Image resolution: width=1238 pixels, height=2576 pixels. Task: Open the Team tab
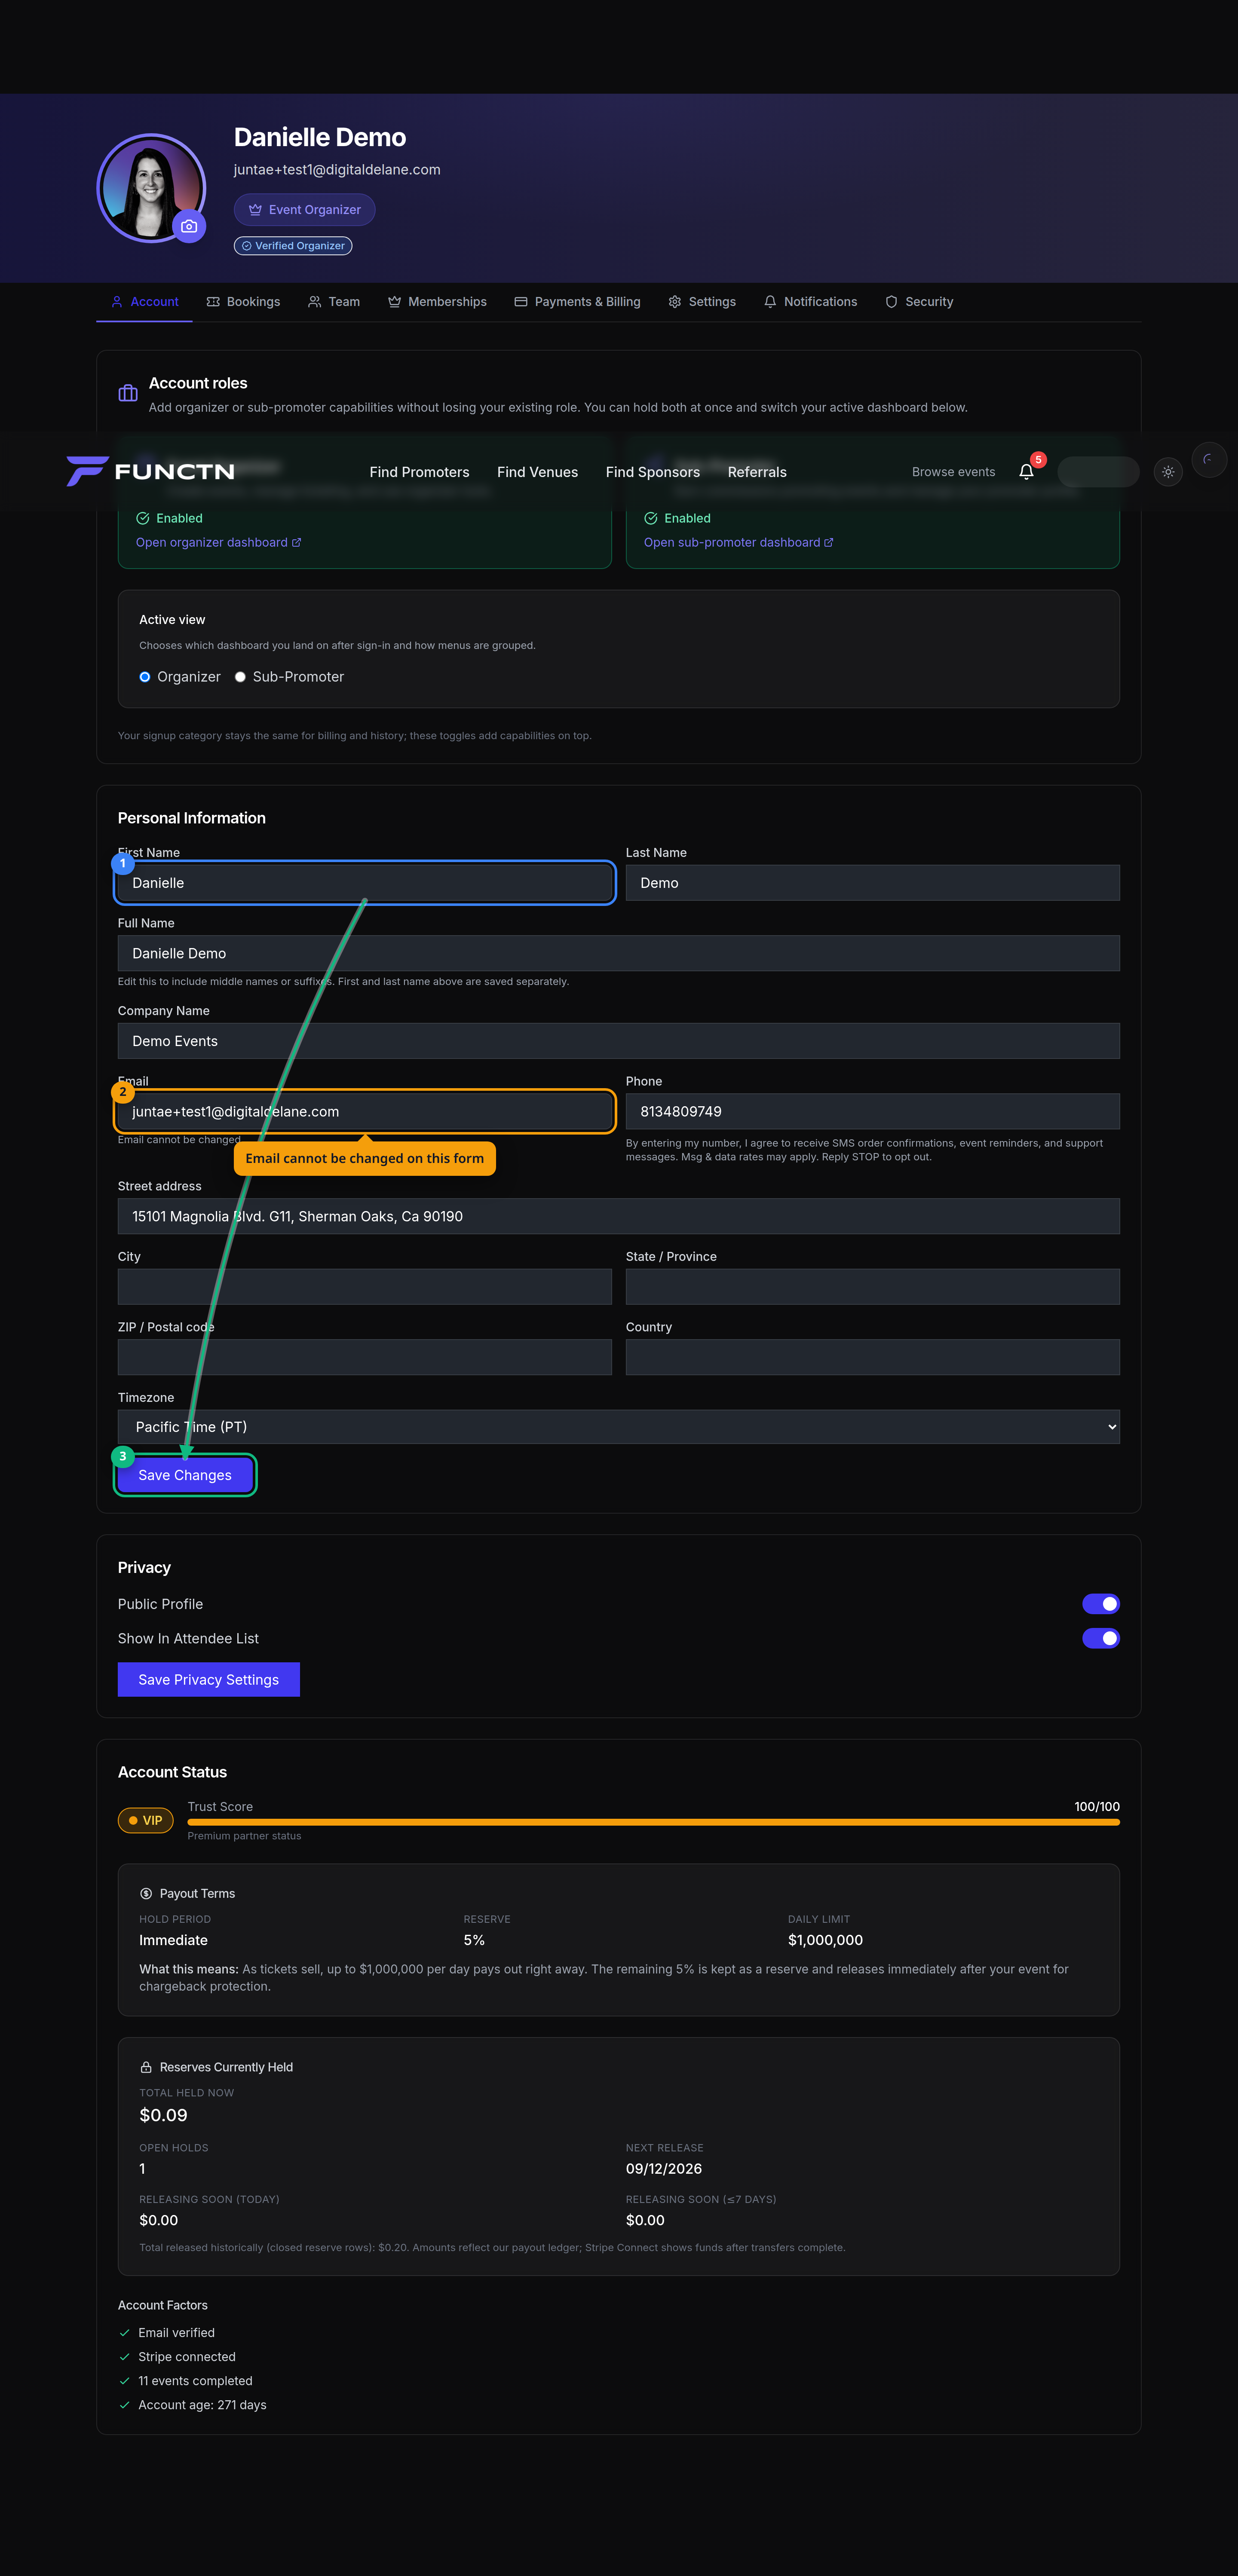[x=334, y=302]
